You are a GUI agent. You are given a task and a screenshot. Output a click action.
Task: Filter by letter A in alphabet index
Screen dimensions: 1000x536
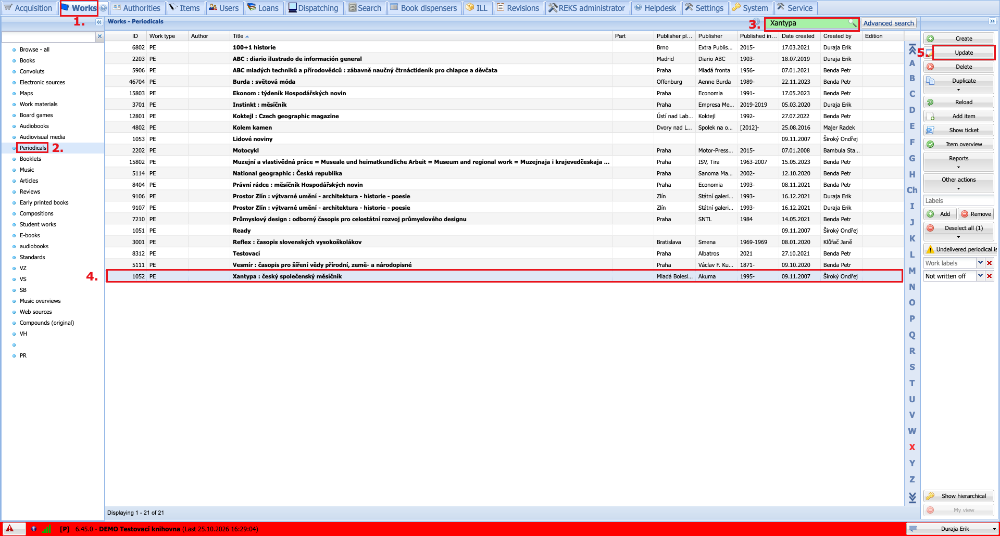(x=912, y=63)
